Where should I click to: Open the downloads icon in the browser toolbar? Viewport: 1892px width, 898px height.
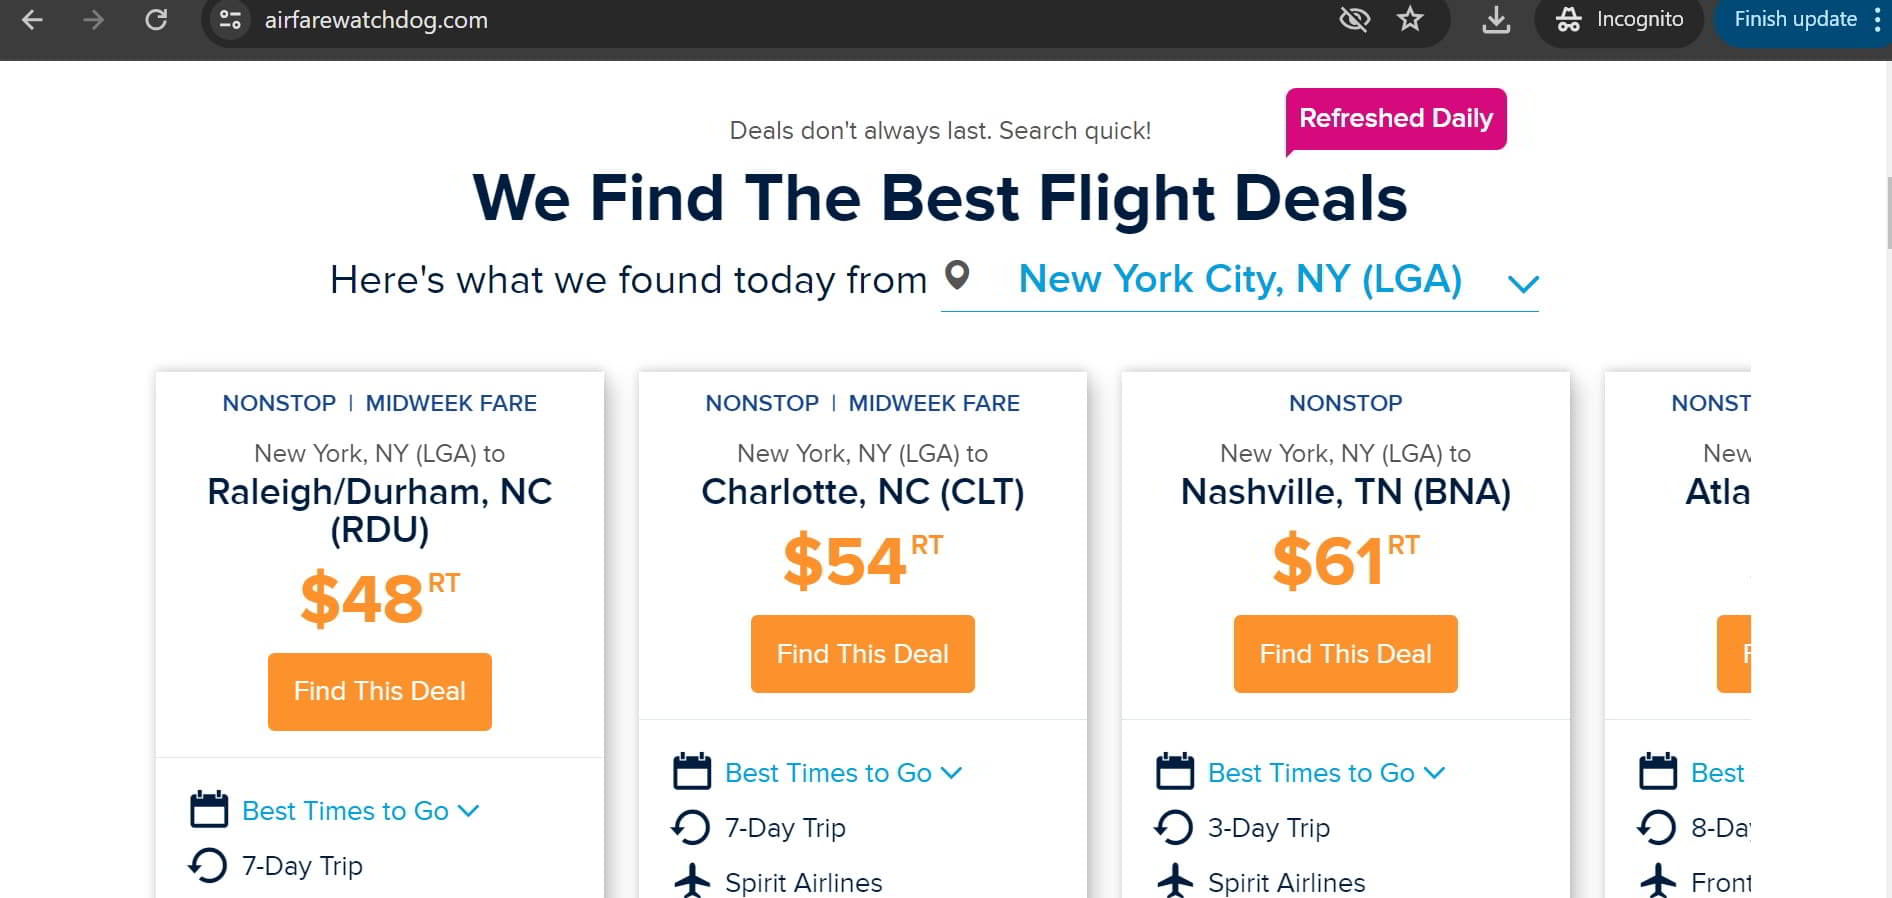point(1495,19)
